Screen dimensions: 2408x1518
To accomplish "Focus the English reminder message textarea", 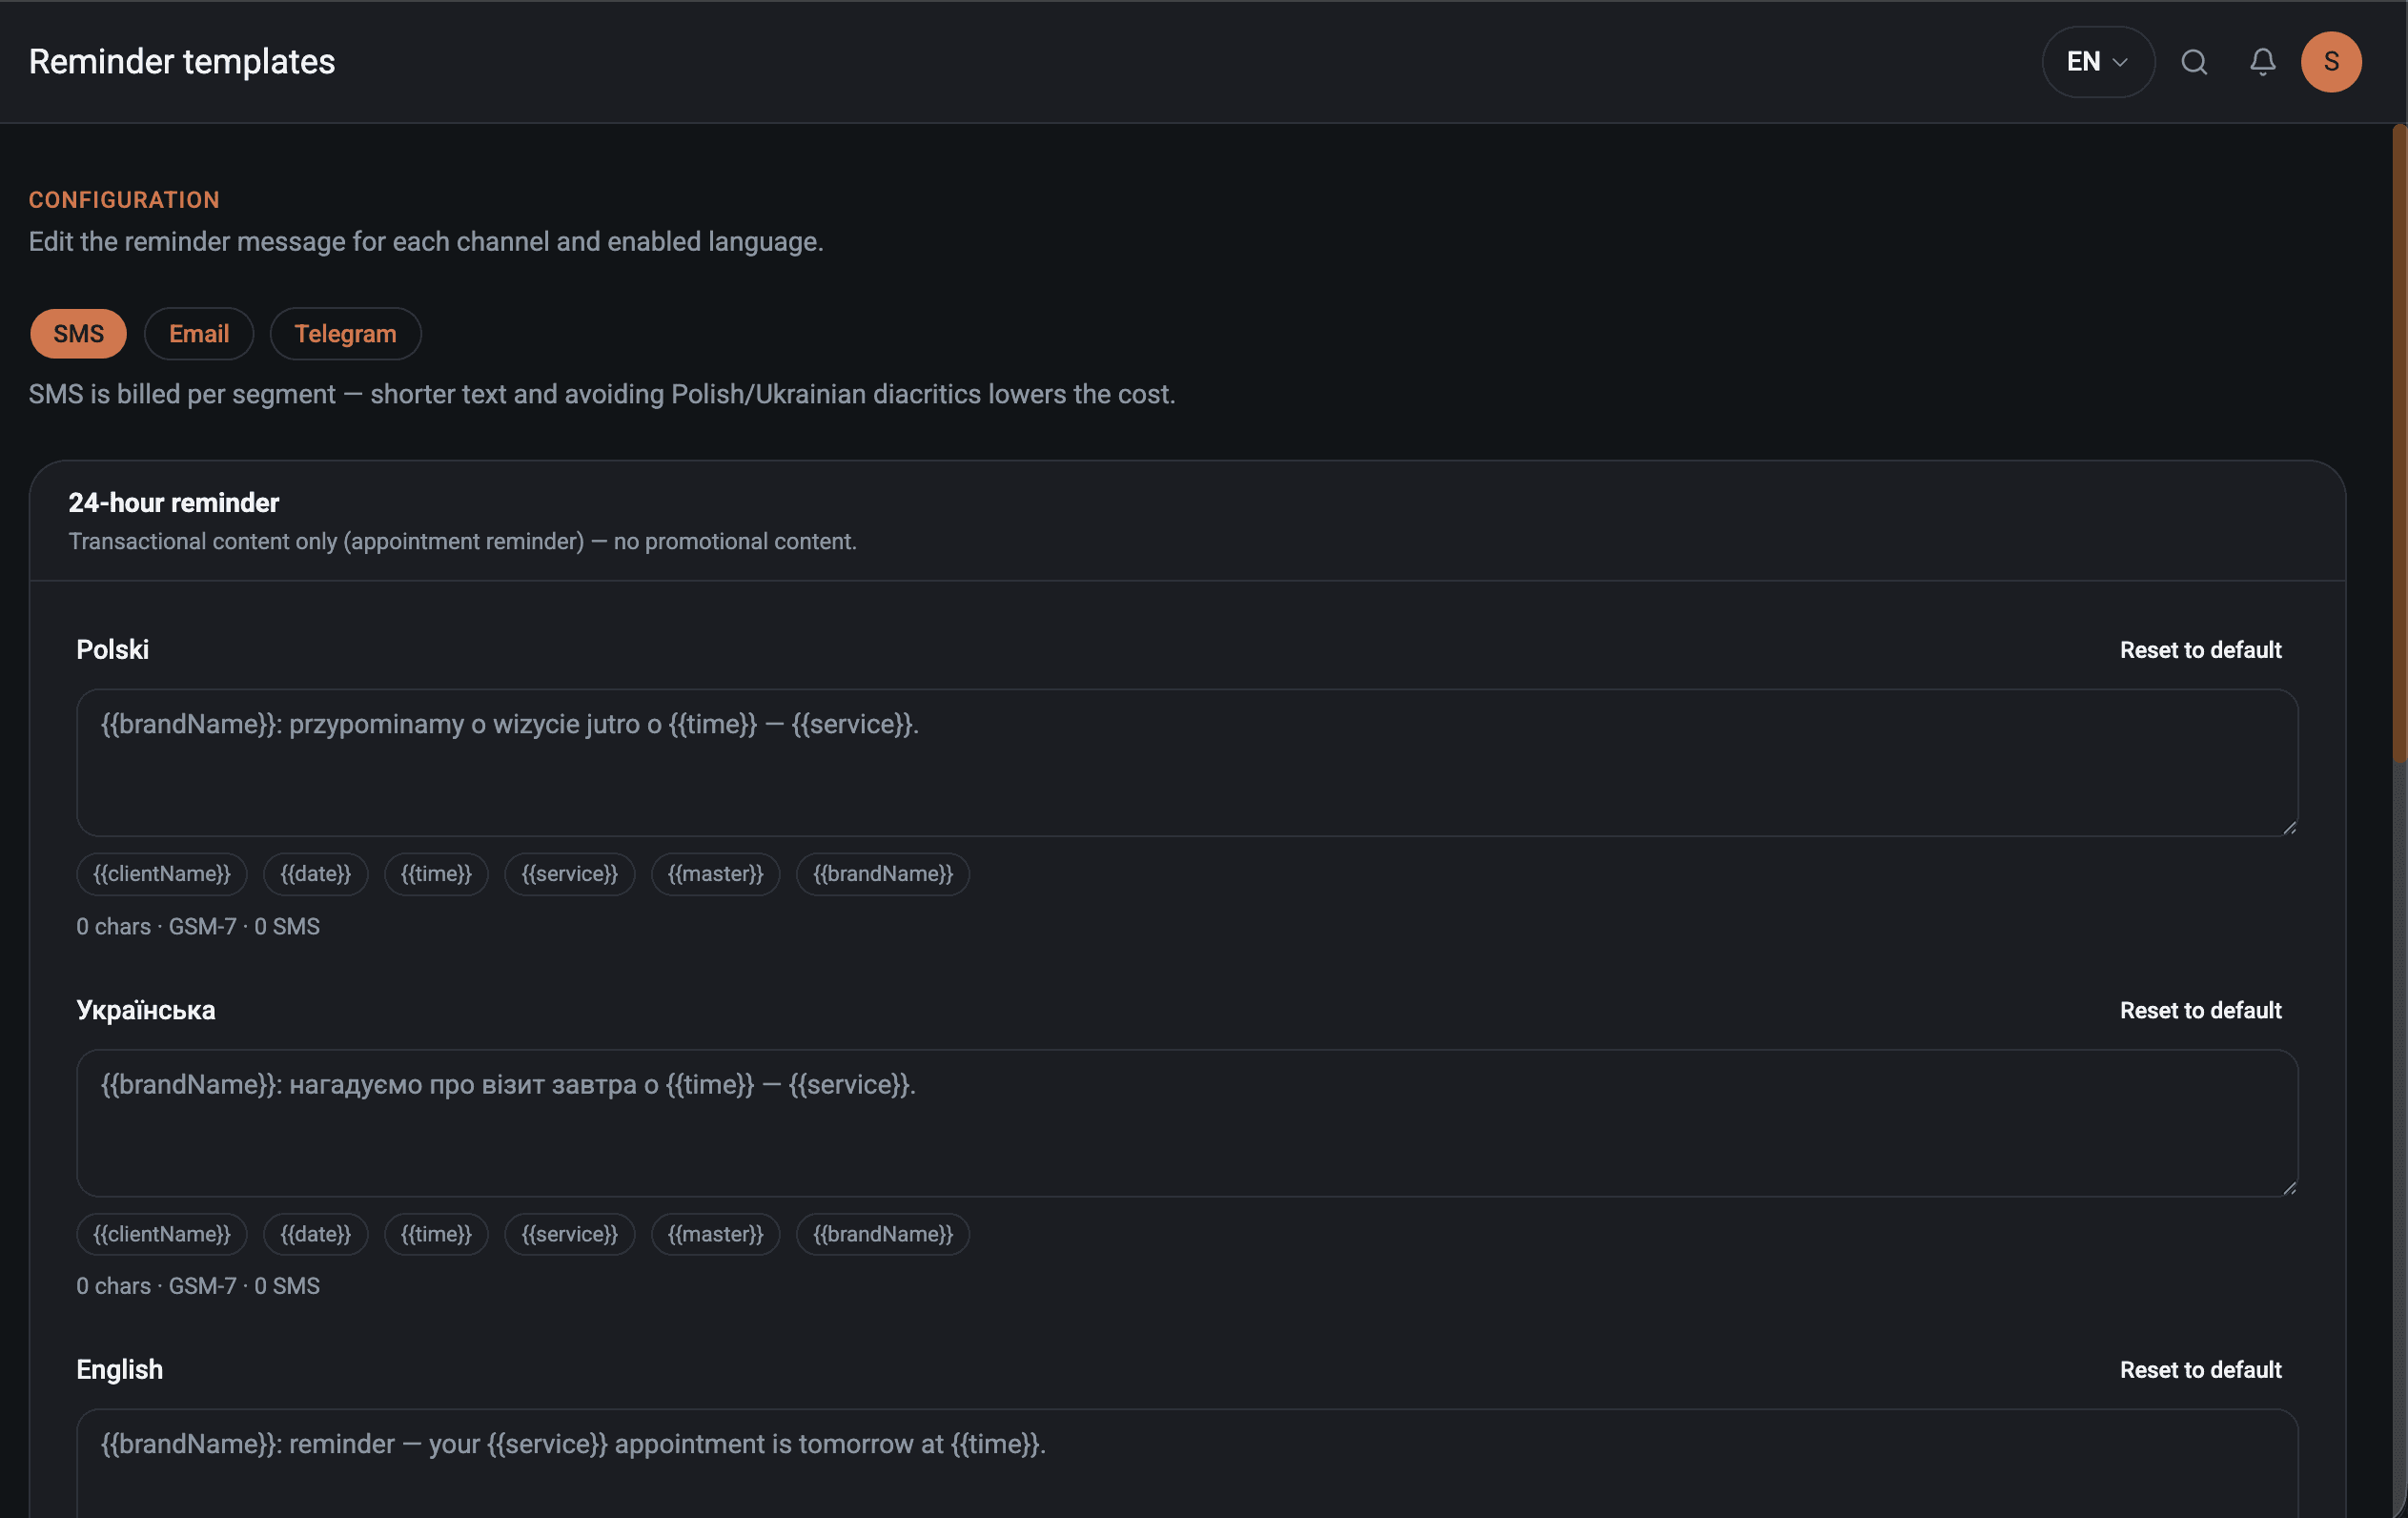I will point(1187,1464).
